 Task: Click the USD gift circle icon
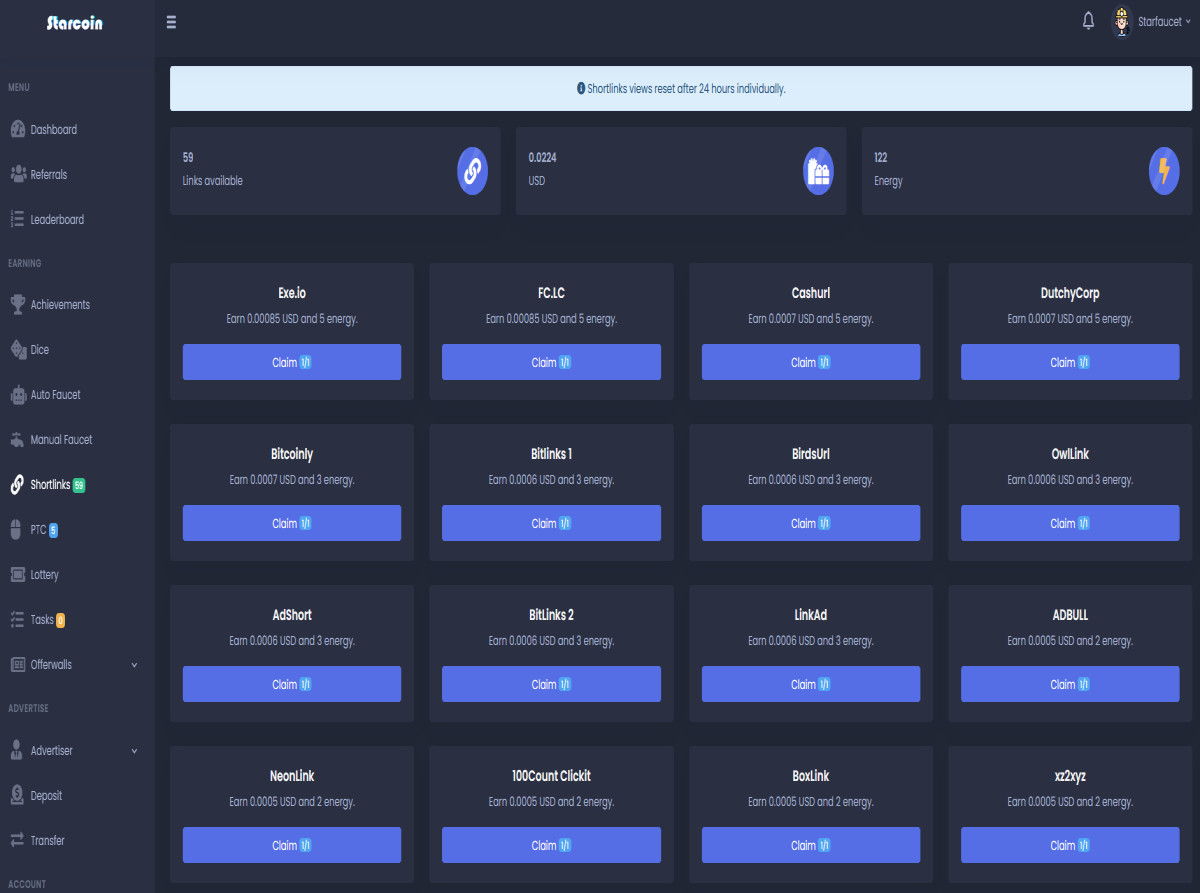click(818, 170)
